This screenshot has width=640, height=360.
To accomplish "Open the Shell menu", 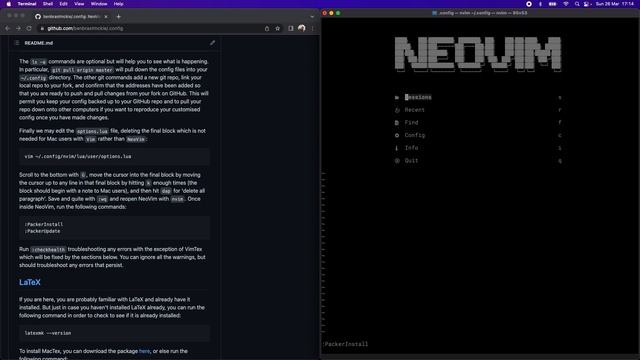I will [x=48, y=4].
